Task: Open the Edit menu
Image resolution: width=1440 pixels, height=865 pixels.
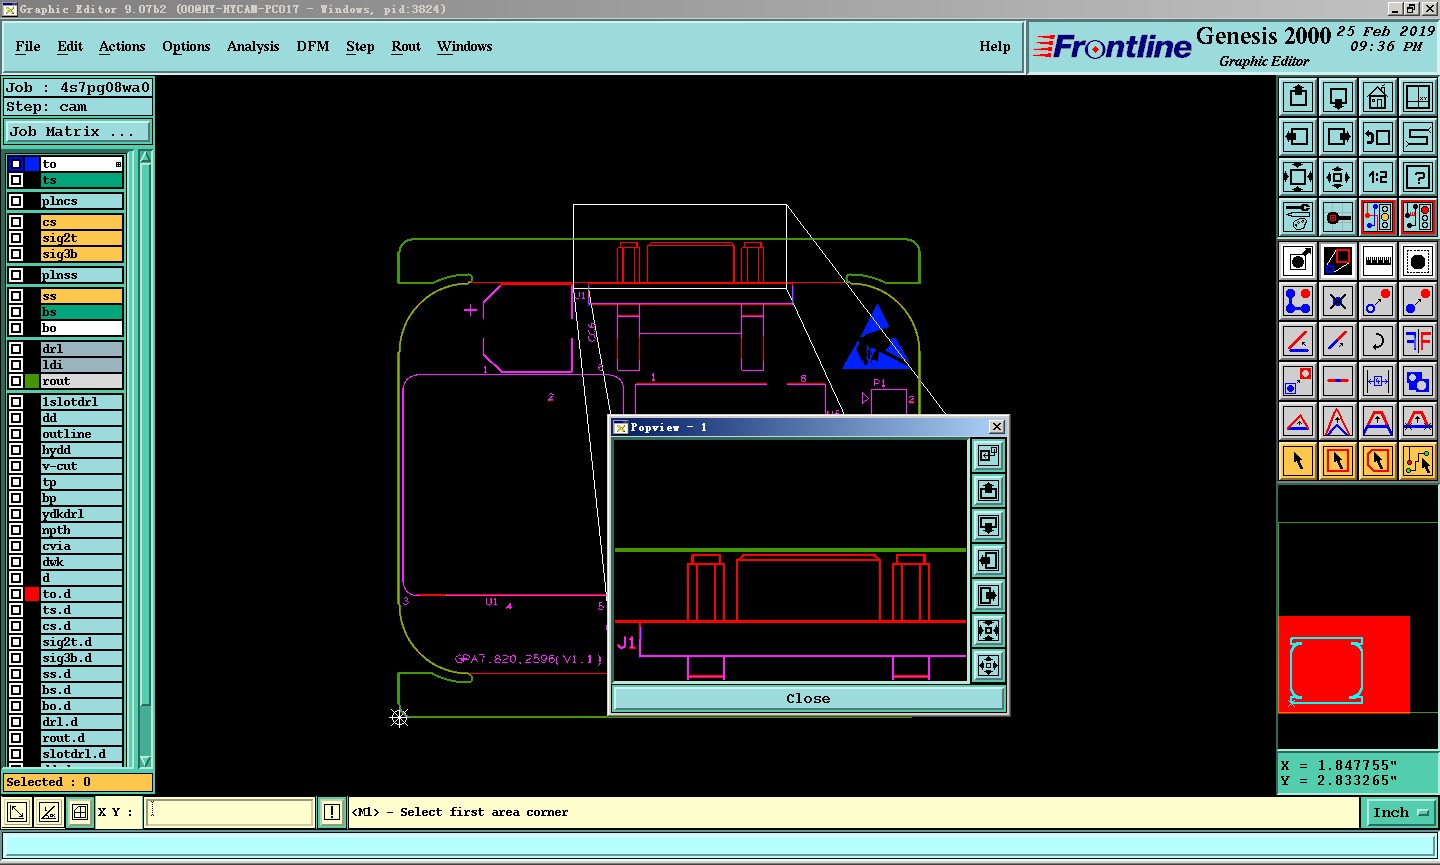Action: [x=70, y=46]
